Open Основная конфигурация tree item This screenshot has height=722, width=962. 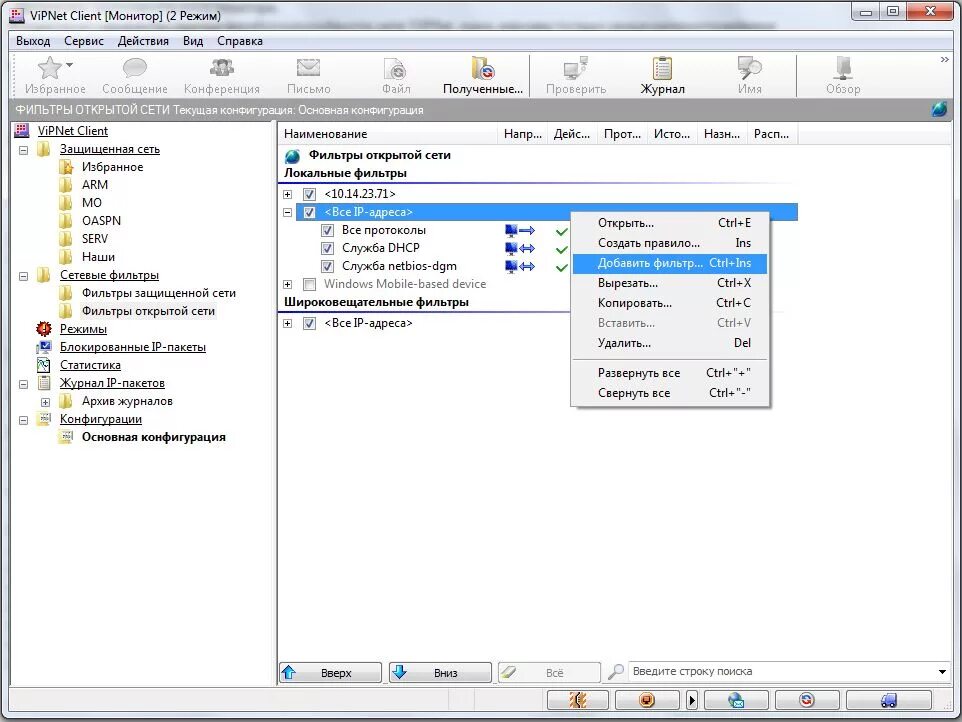[x=154, y=437]
